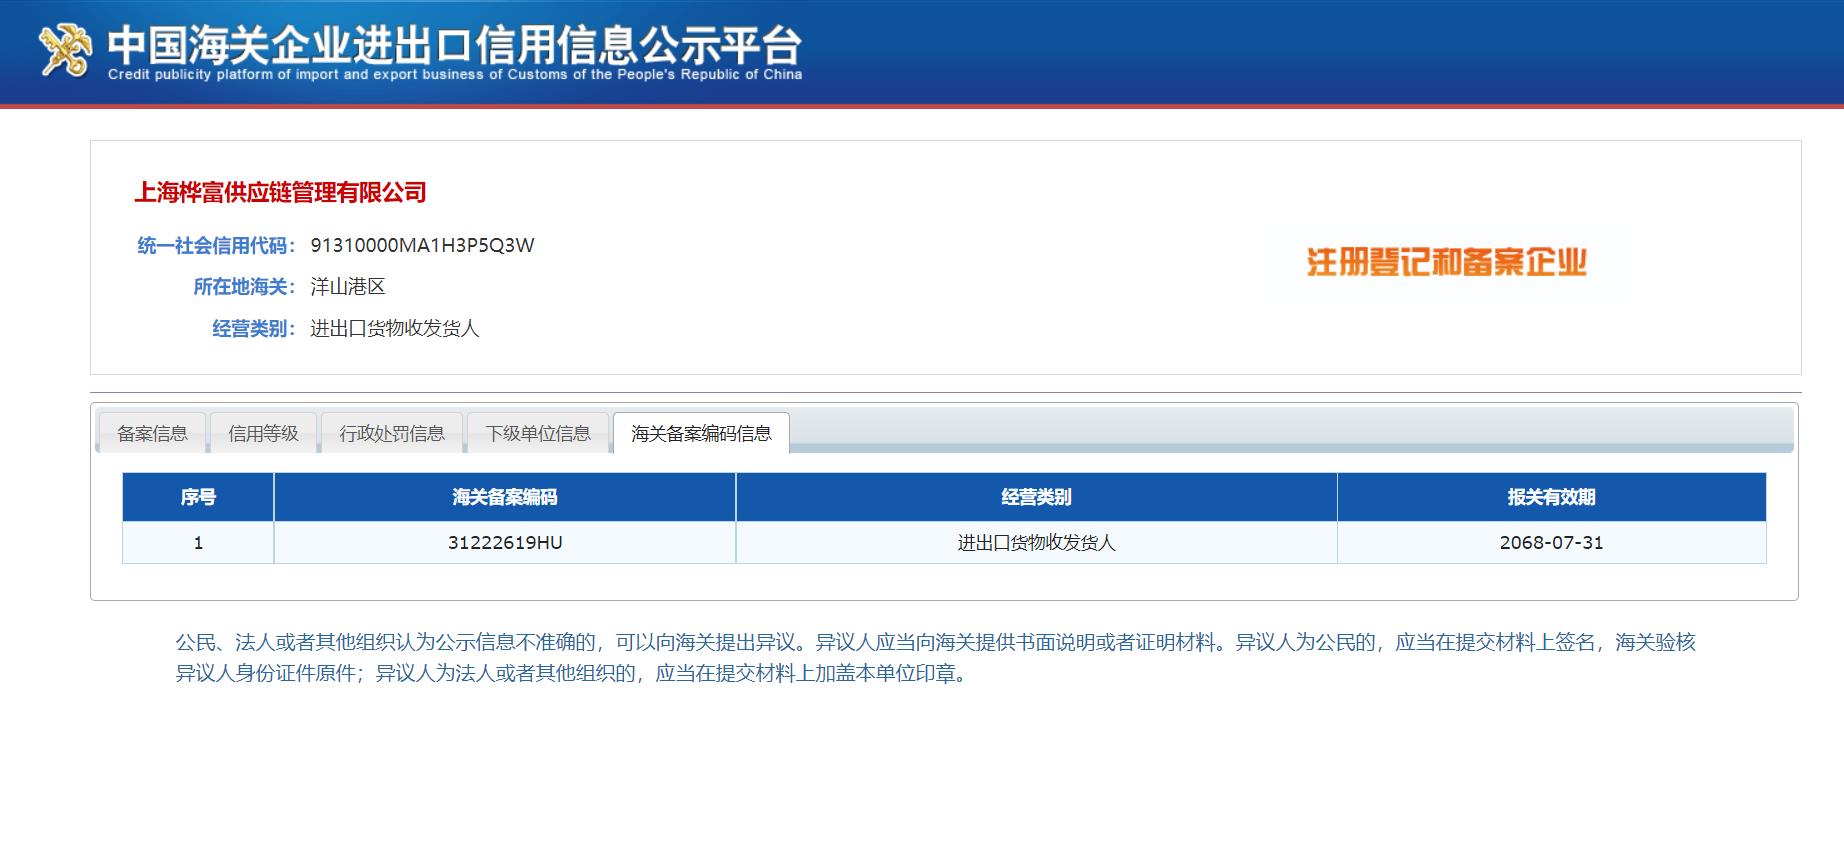Click the platform title 中国海关企业进出口信用信息公示平台
The image size is (1844, 852).
click(455, 44)
